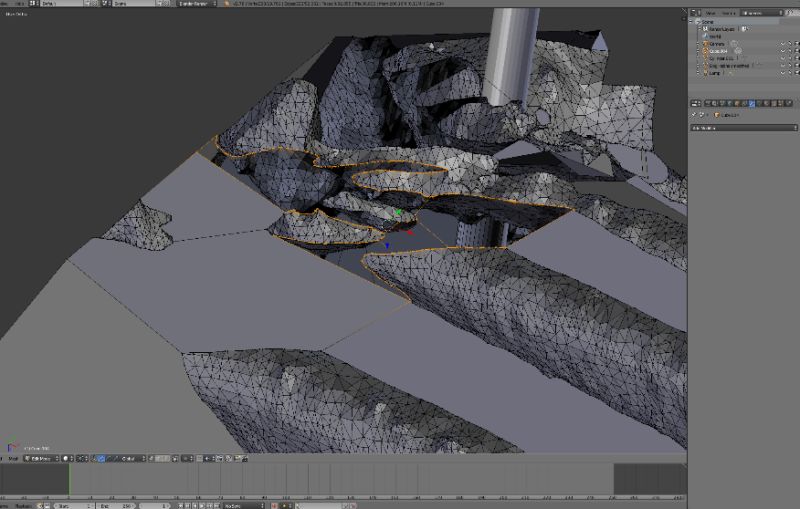Open the Physics tab in Properties

789,104
